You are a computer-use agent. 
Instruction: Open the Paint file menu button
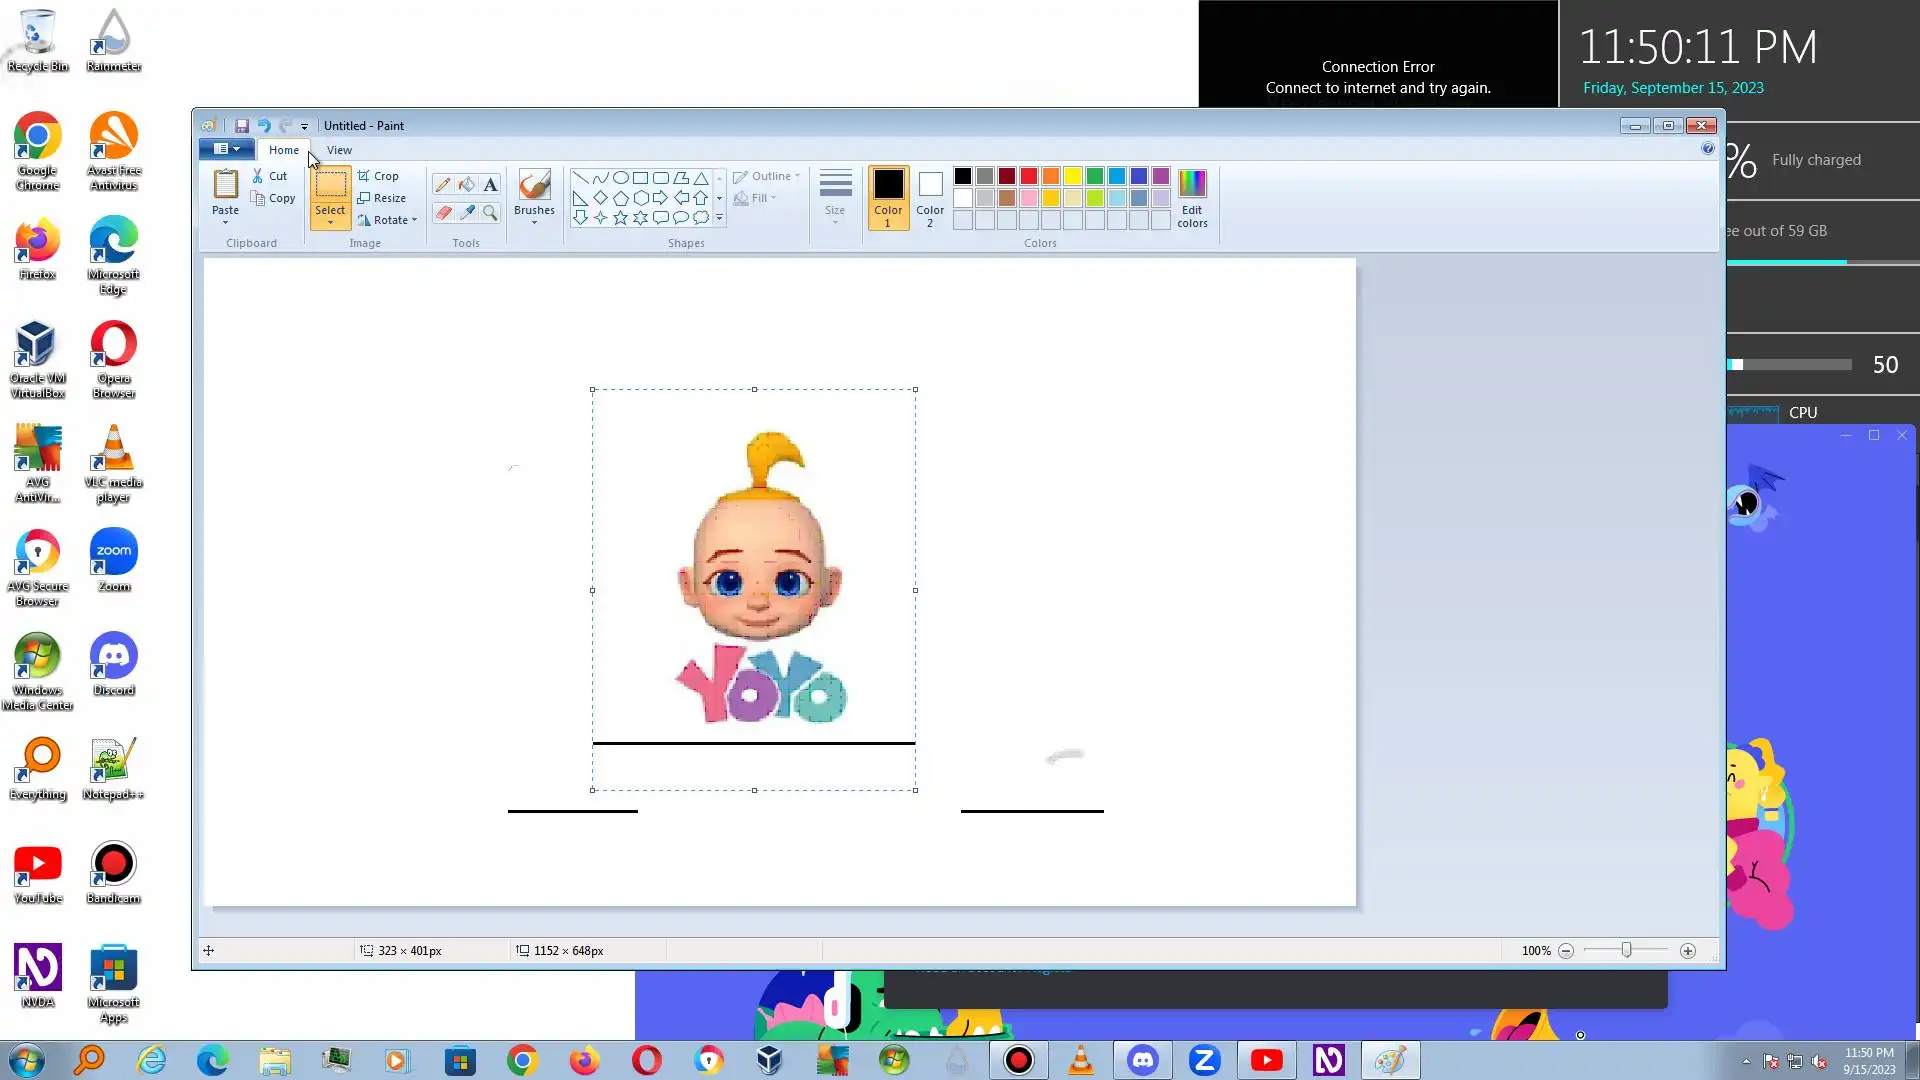point(226,149)
